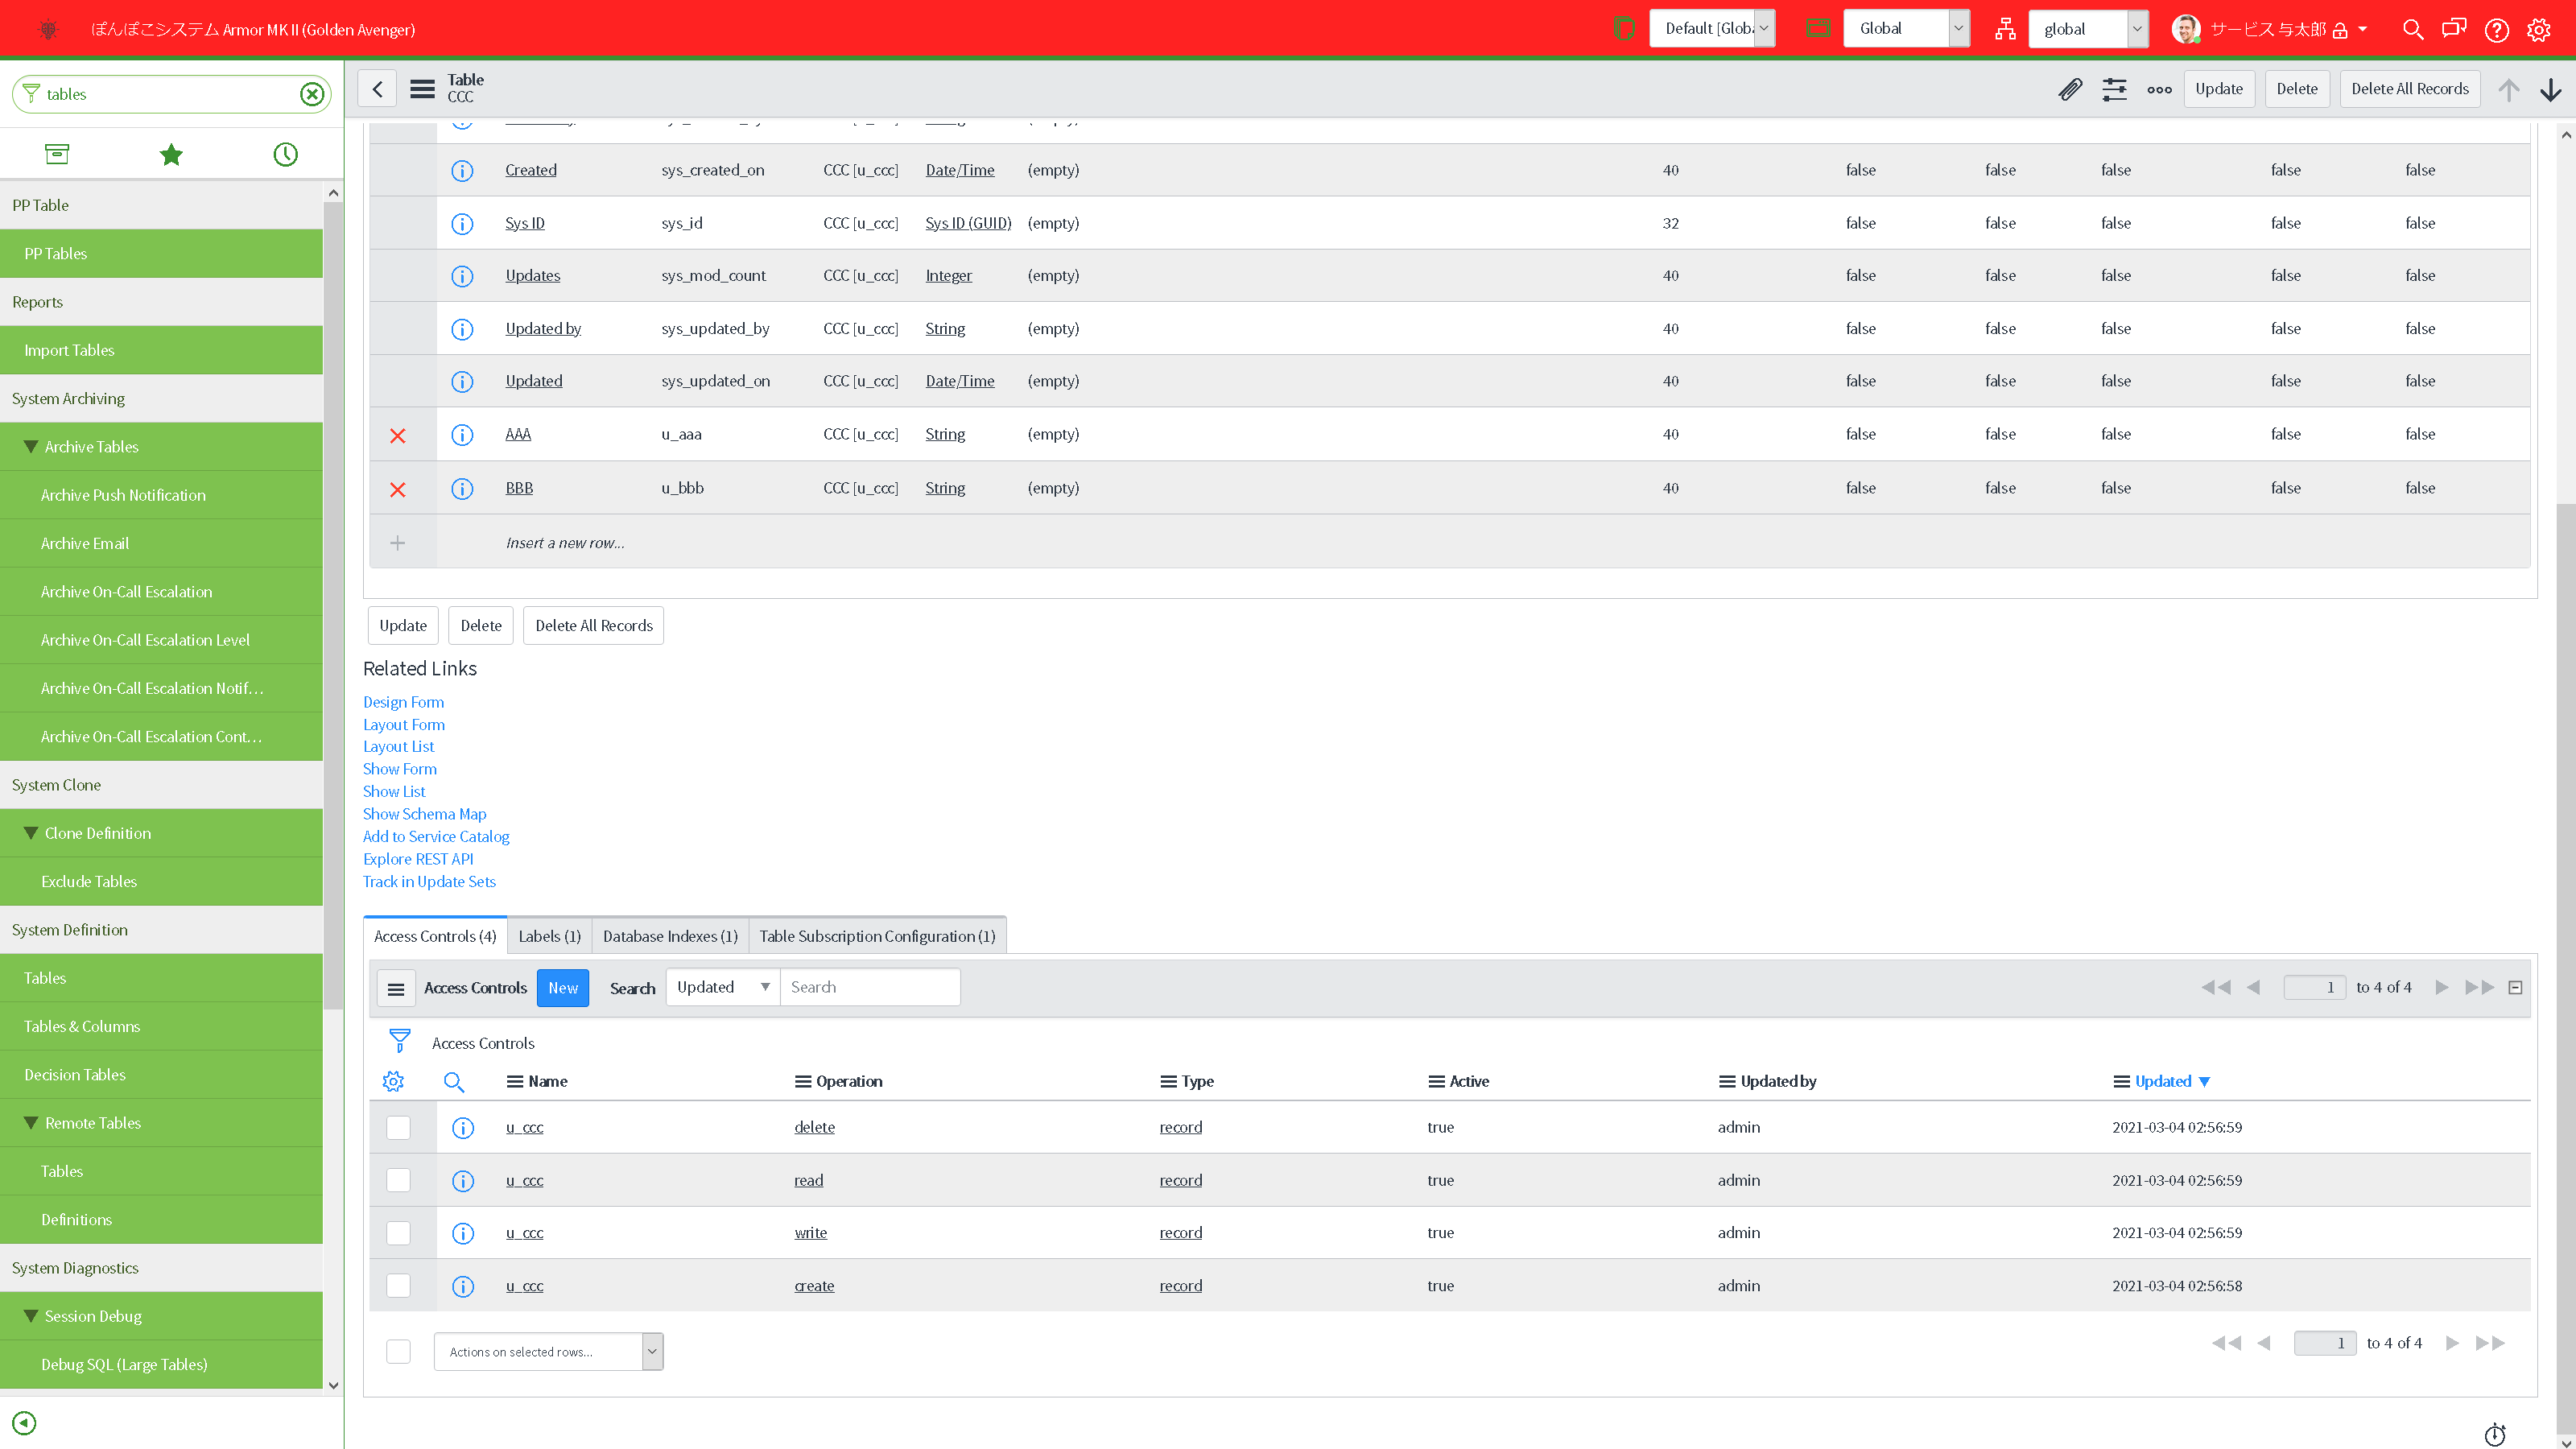Open the favorites star tab in navigator
Viewport: 2576px width, 1449px height.
(x=171, y=154)
